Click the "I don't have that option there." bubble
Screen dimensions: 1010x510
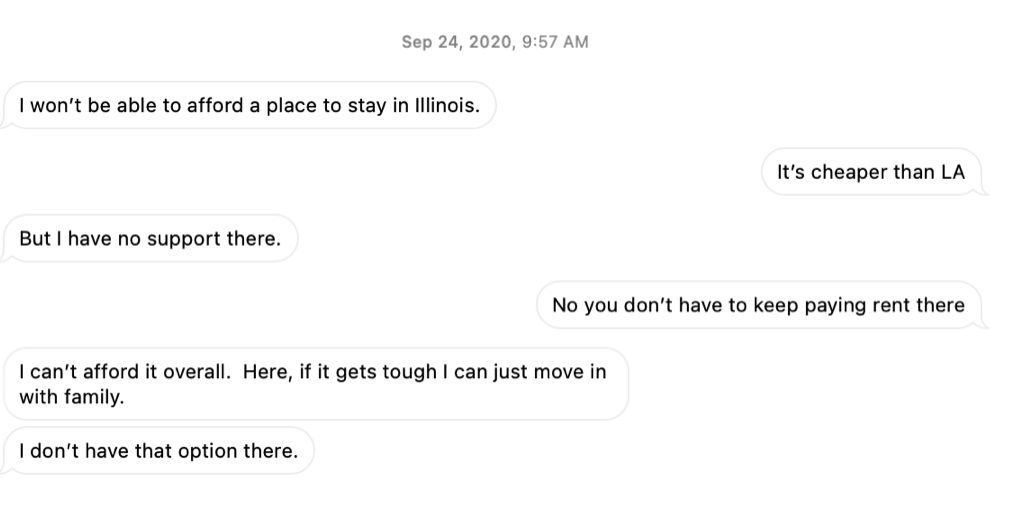(158, 451)
